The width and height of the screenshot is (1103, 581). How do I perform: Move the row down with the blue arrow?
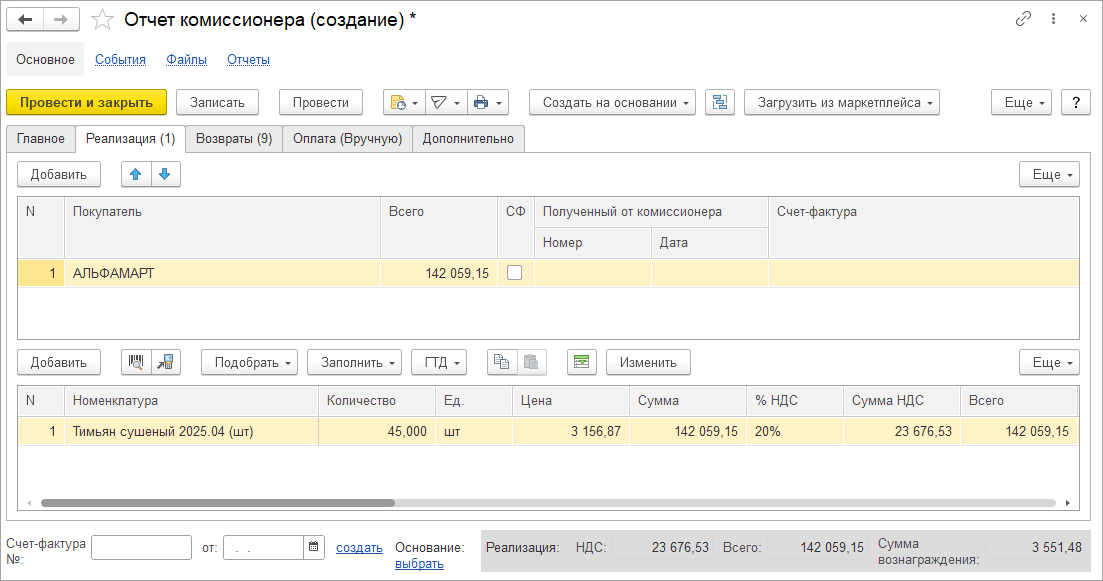165,174
